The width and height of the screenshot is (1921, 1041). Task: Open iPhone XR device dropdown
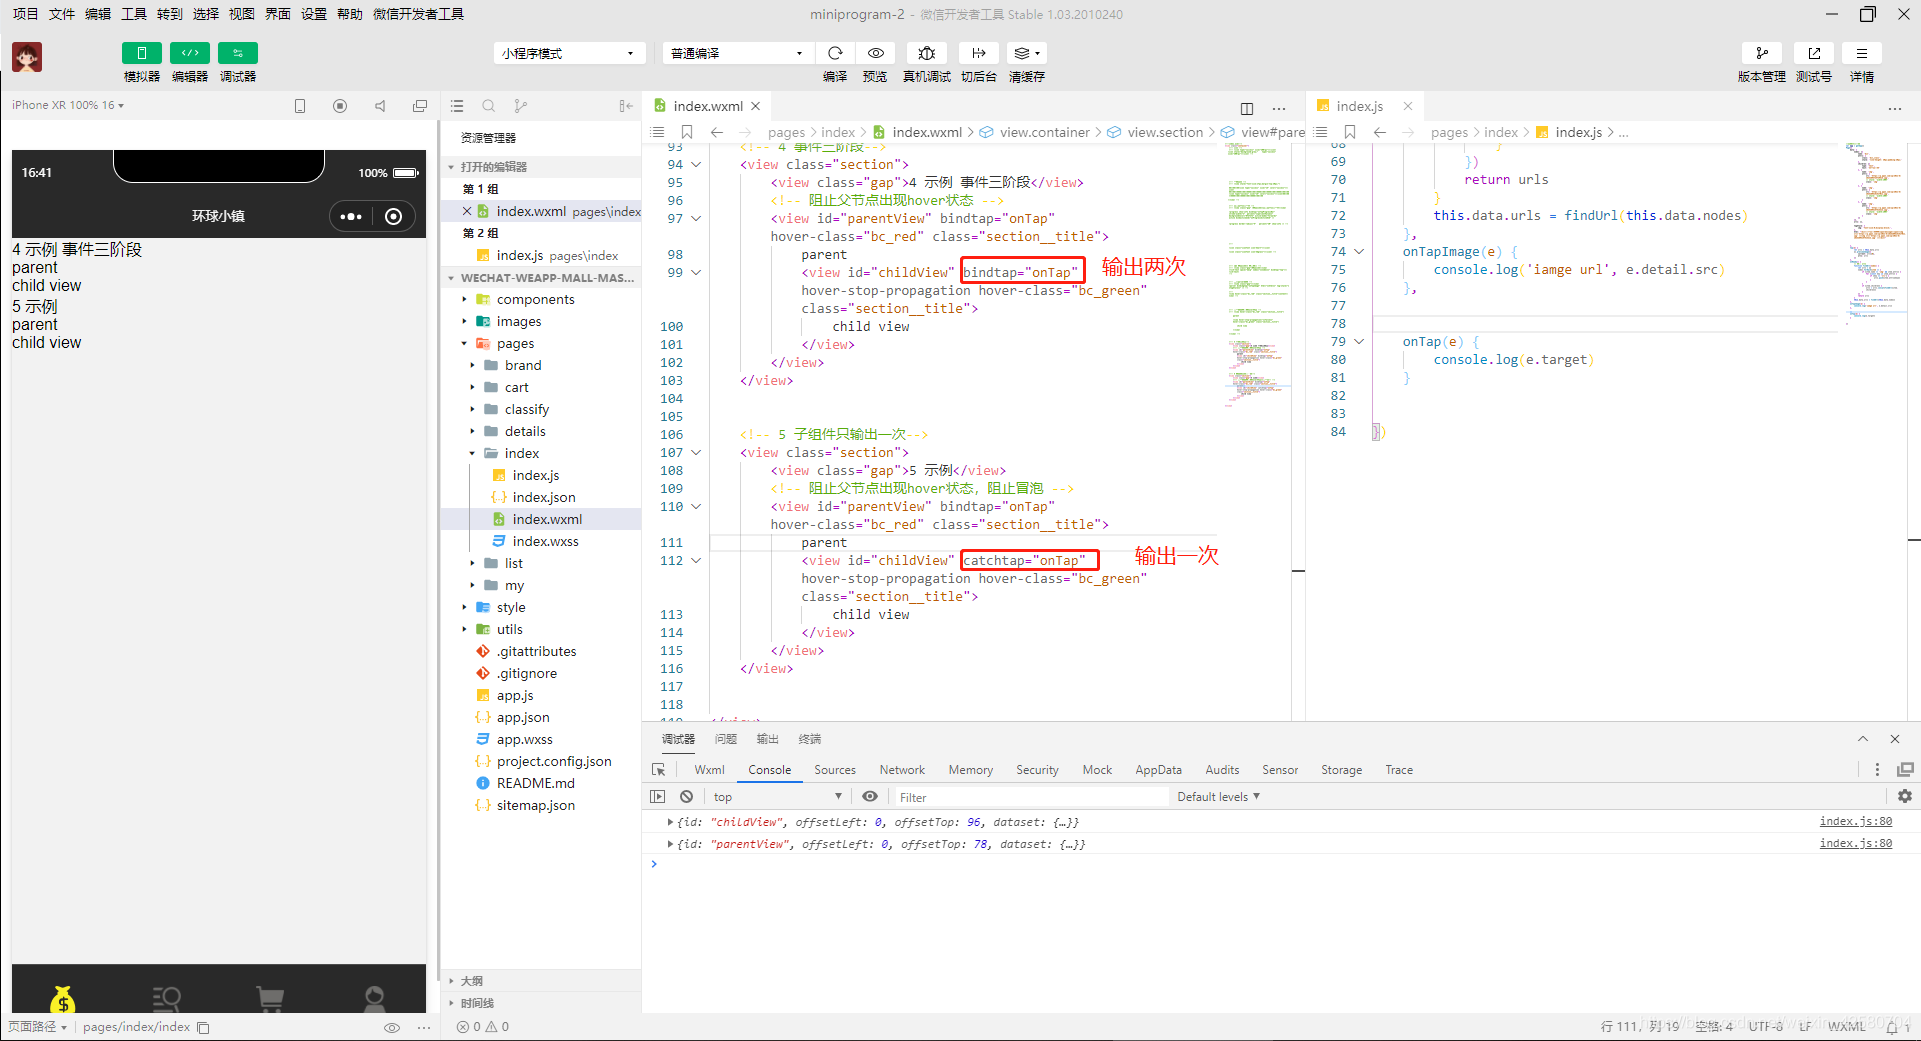coord(68,105)
